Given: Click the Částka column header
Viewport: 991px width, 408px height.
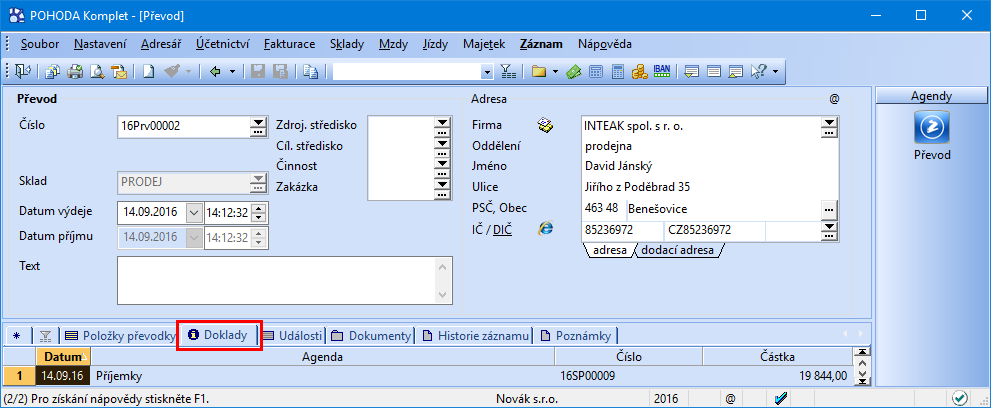Looking at the screenshot, I should point(777,356).
